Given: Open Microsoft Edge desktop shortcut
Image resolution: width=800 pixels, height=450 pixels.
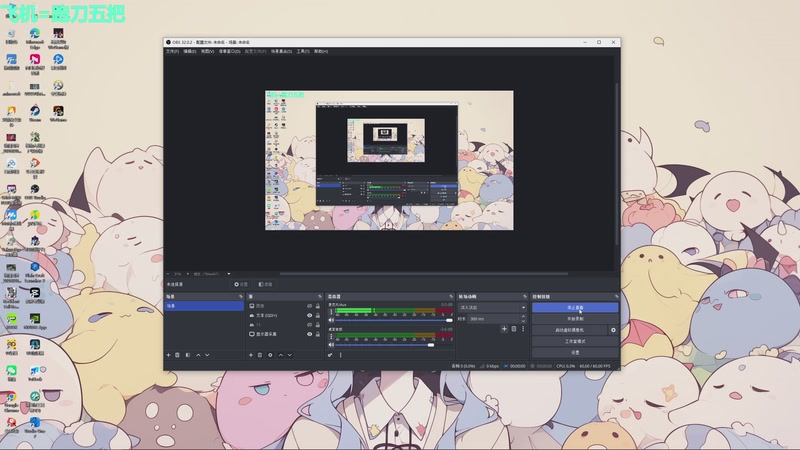Looking at the screenshot, I should 35,37.
